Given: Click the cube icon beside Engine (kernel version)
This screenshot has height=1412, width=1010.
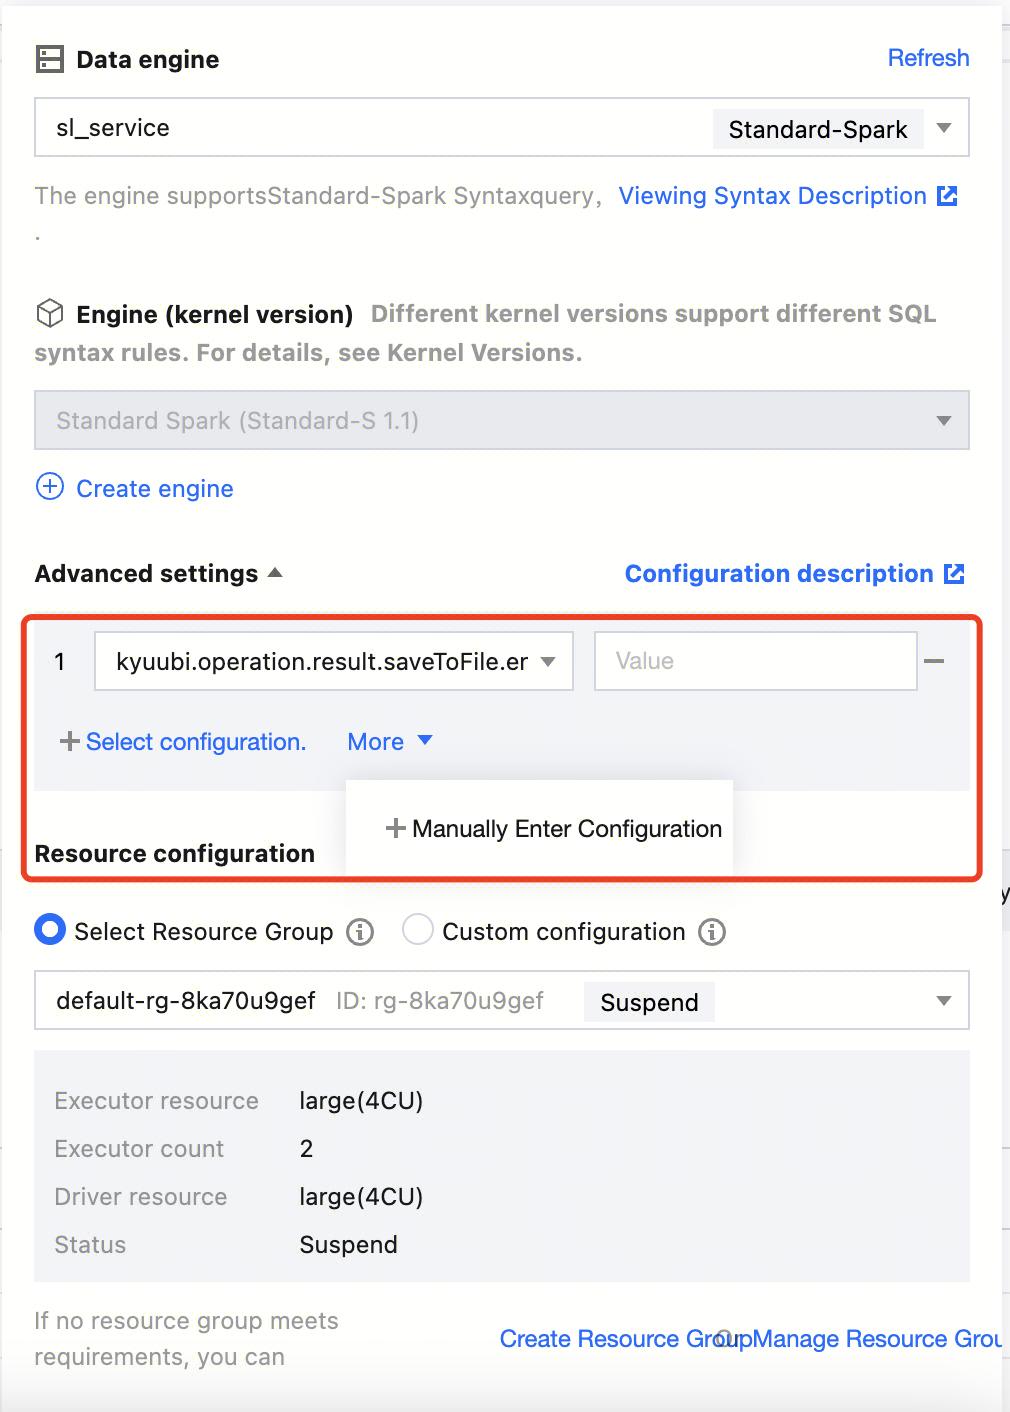Looking at the screenshot, I should coord(49,314).
